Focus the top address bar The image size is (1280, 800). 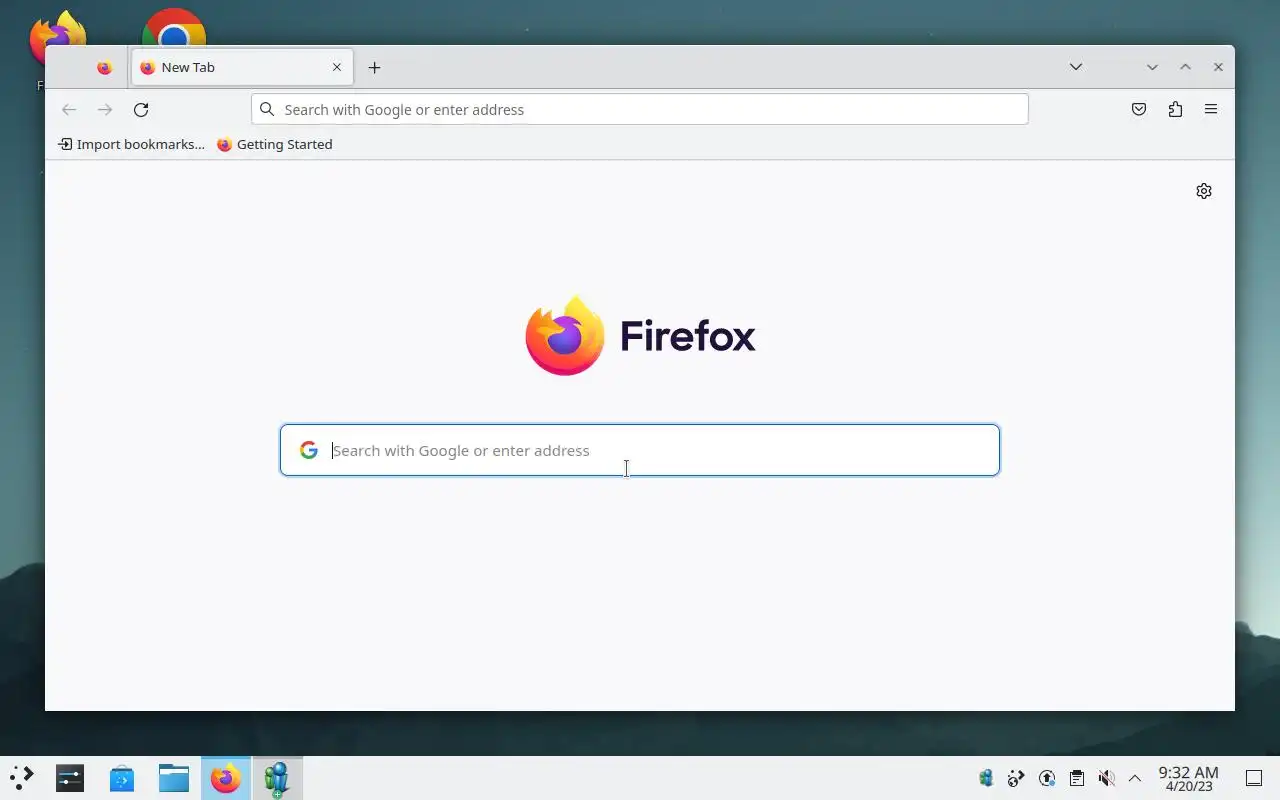(640, 109)
